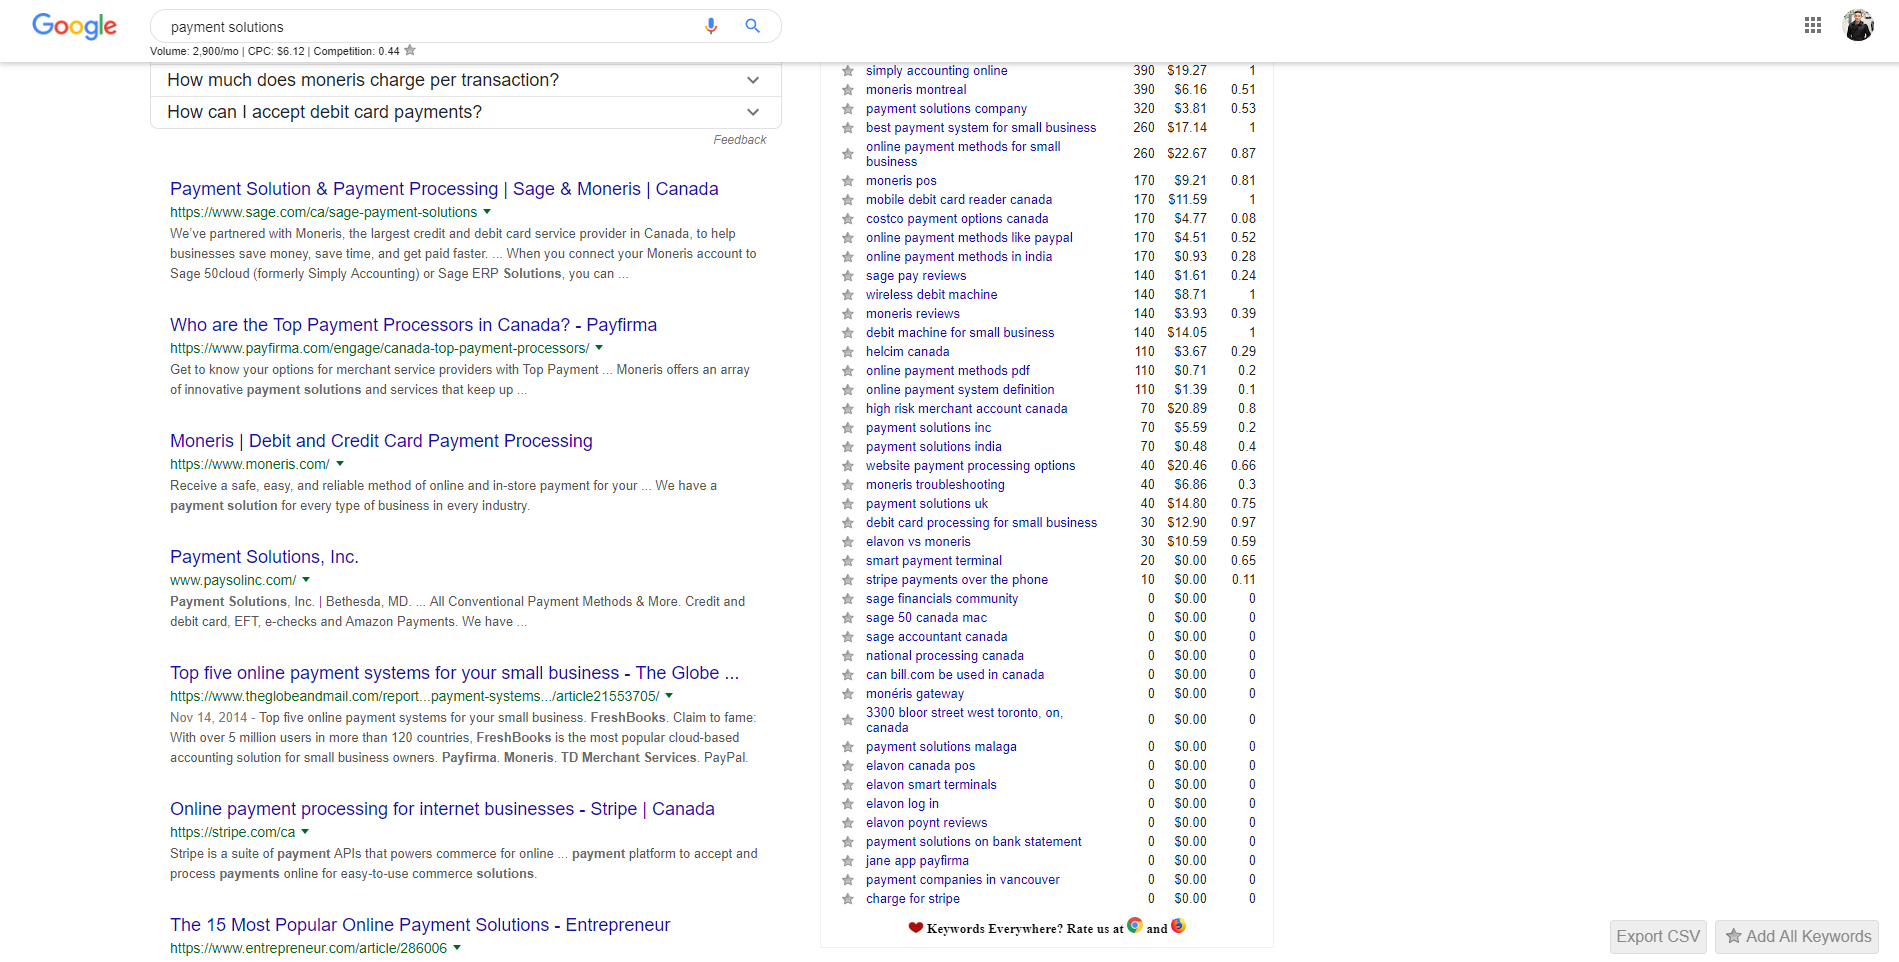Image resolution: width=1899 pixels, height=962 pixels.
Task: Star keyword 'elavon vs moneris'
Action: [x=848, y=542]
